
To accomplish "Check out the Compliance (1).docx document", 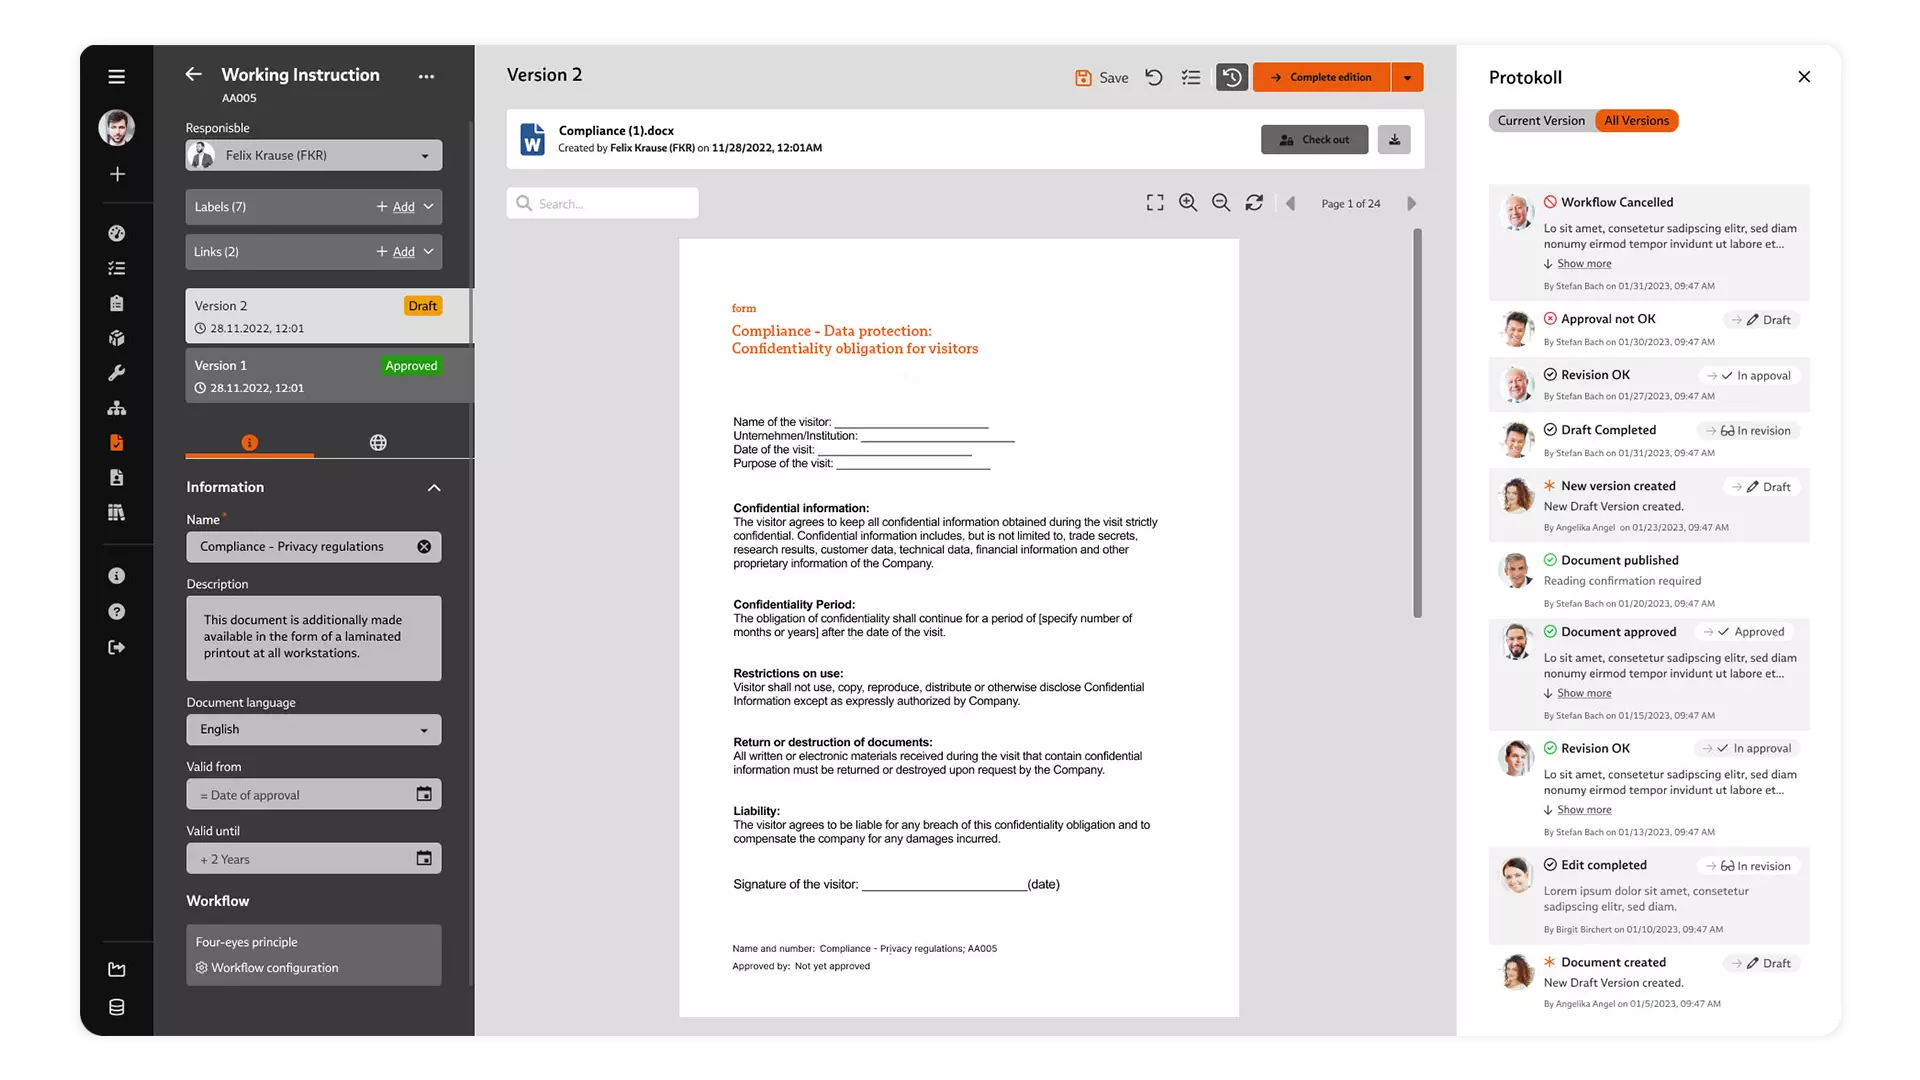I will coord(1314,139).
